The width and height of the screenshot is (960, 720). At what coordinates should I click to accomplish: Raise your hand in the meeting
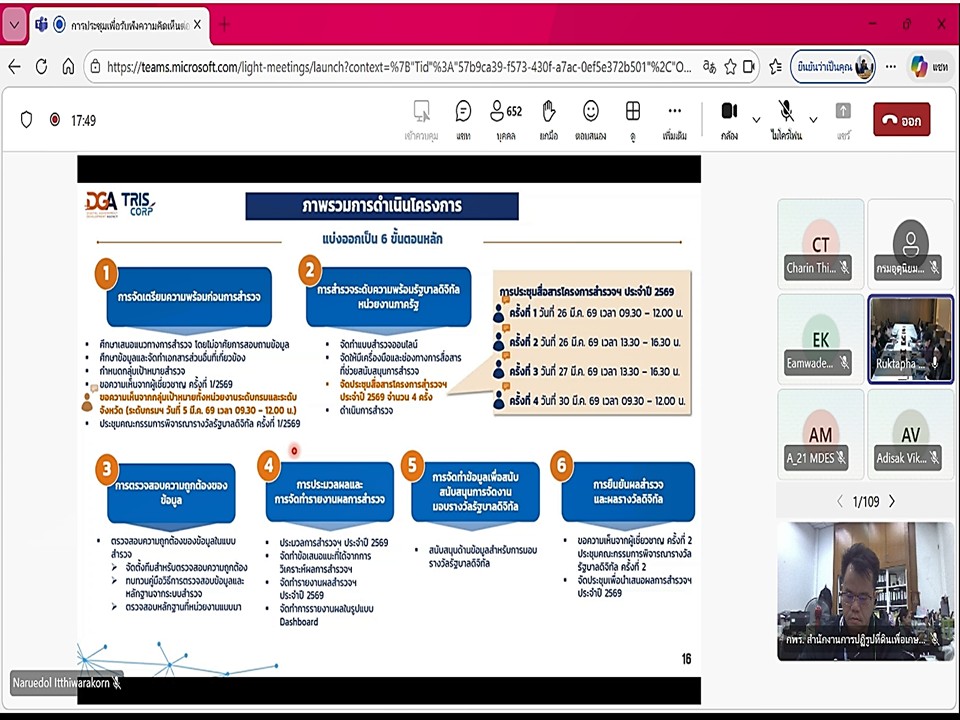pyautogui.click(x=548, y=118)
